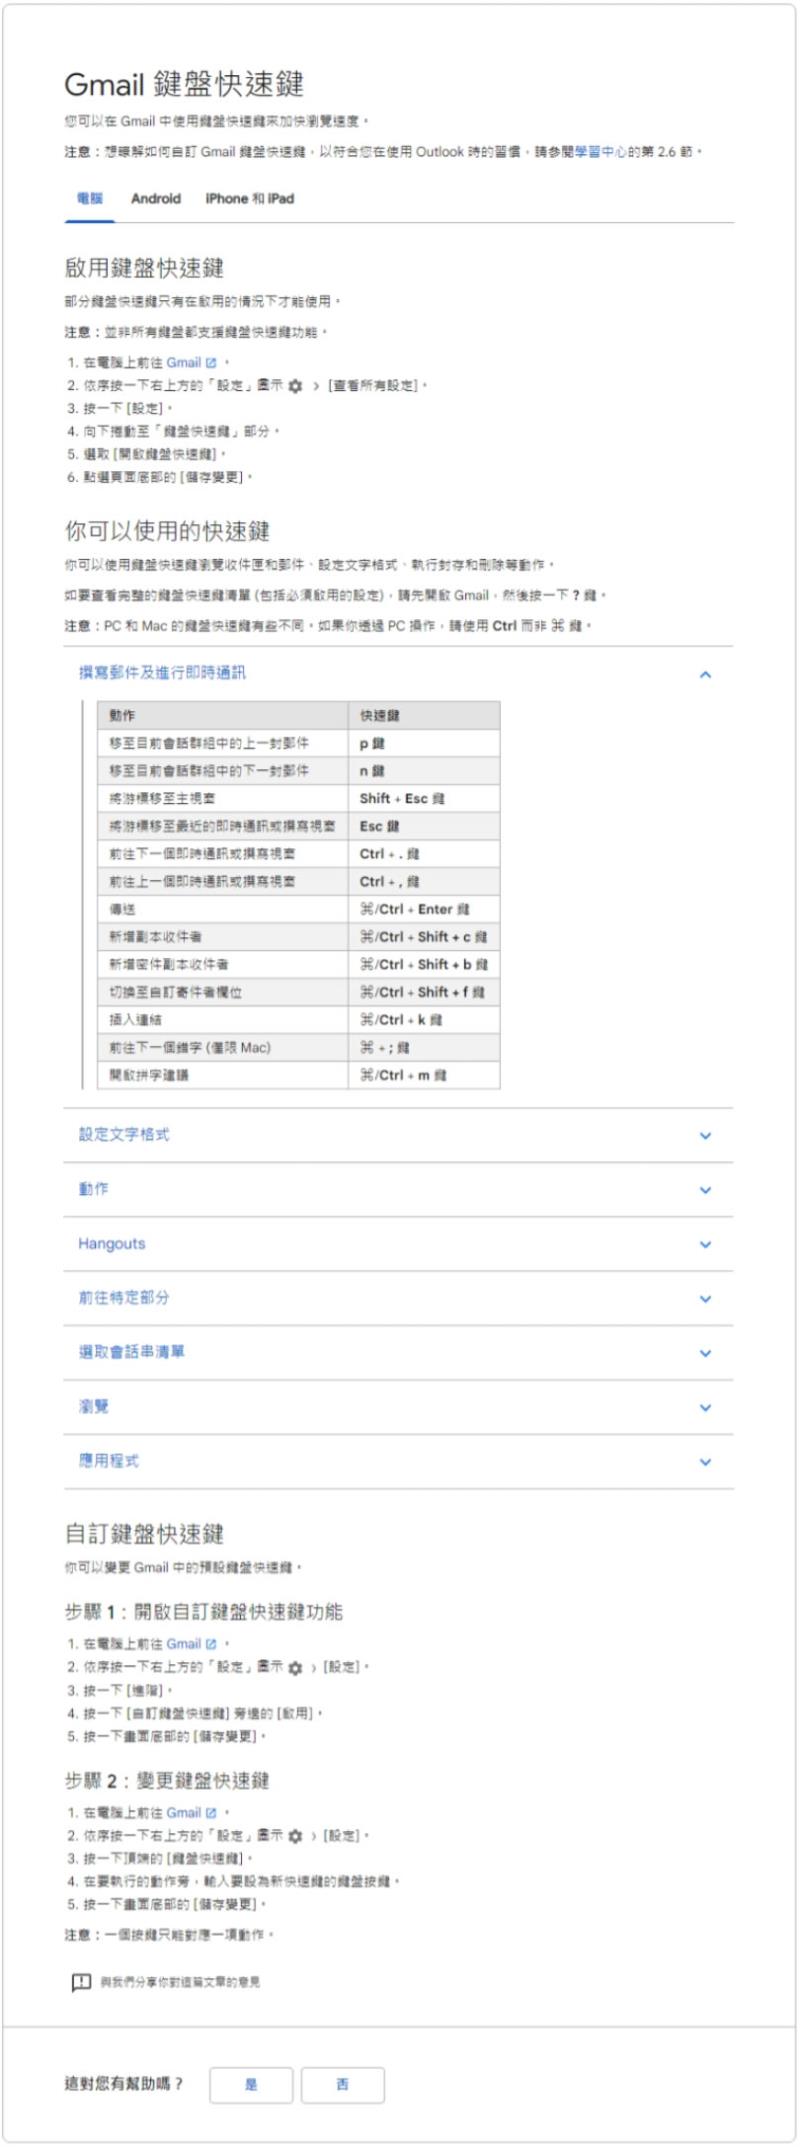Click the ⌘/Ctrl + k 鍵 cell
Viewport: 800px width, 2147px height.
(x=424, y=1020)
